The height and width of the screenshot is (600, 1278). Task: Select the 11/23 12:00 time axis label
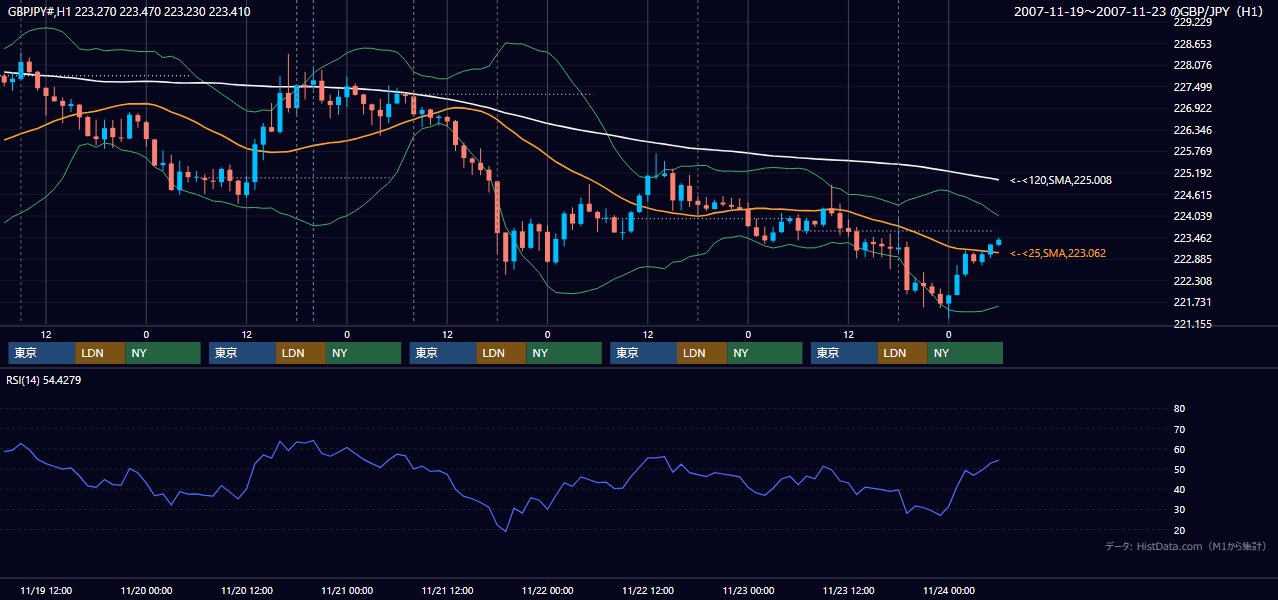(x=849, y=590)
